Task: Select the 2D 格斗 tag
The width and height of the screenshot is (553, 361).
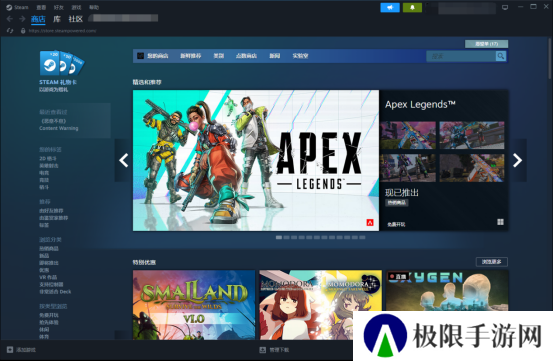Action: (48, 159)
